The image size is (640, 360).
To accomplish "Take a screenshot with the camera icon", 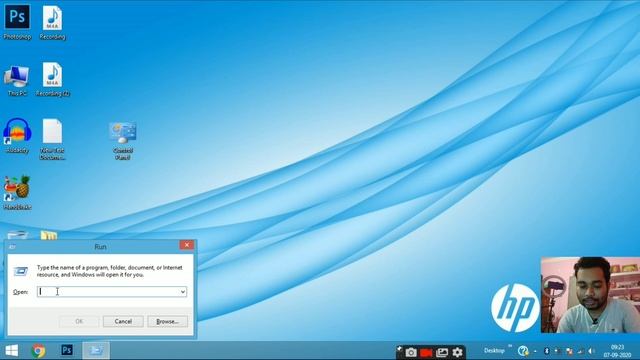I will pos(411,352).
